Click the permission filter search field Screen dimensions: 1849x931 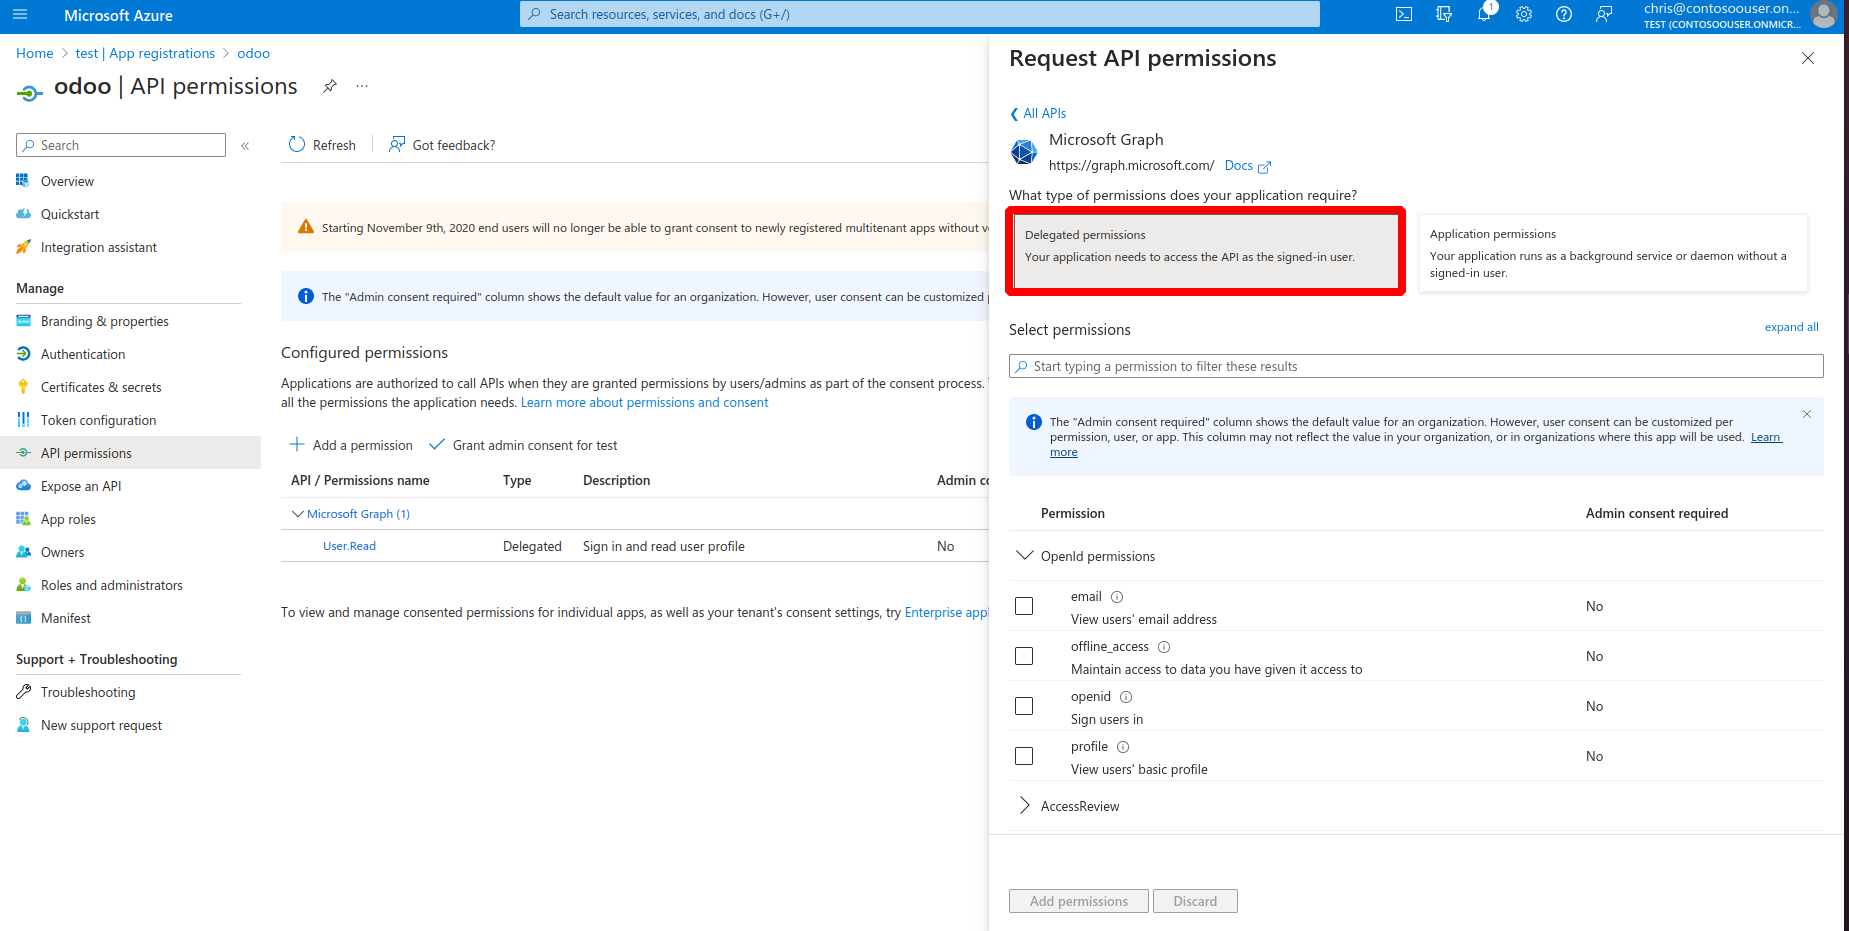(1416, 366)
